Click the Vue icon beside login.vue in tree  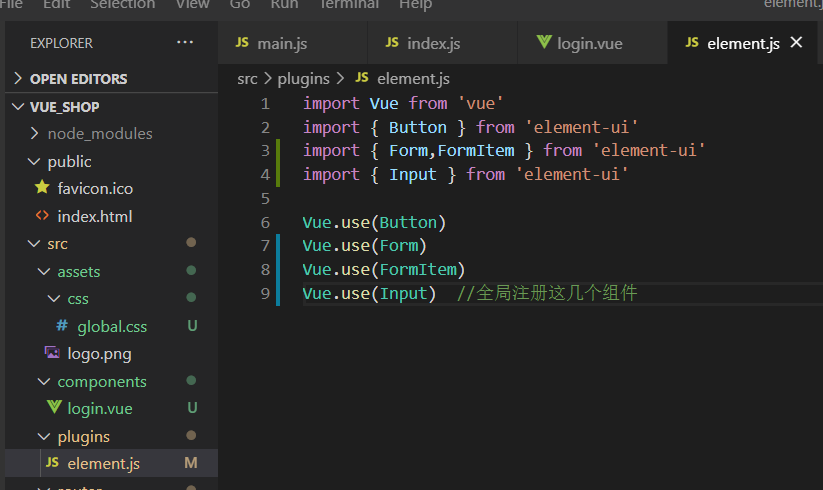click(54, 407)
